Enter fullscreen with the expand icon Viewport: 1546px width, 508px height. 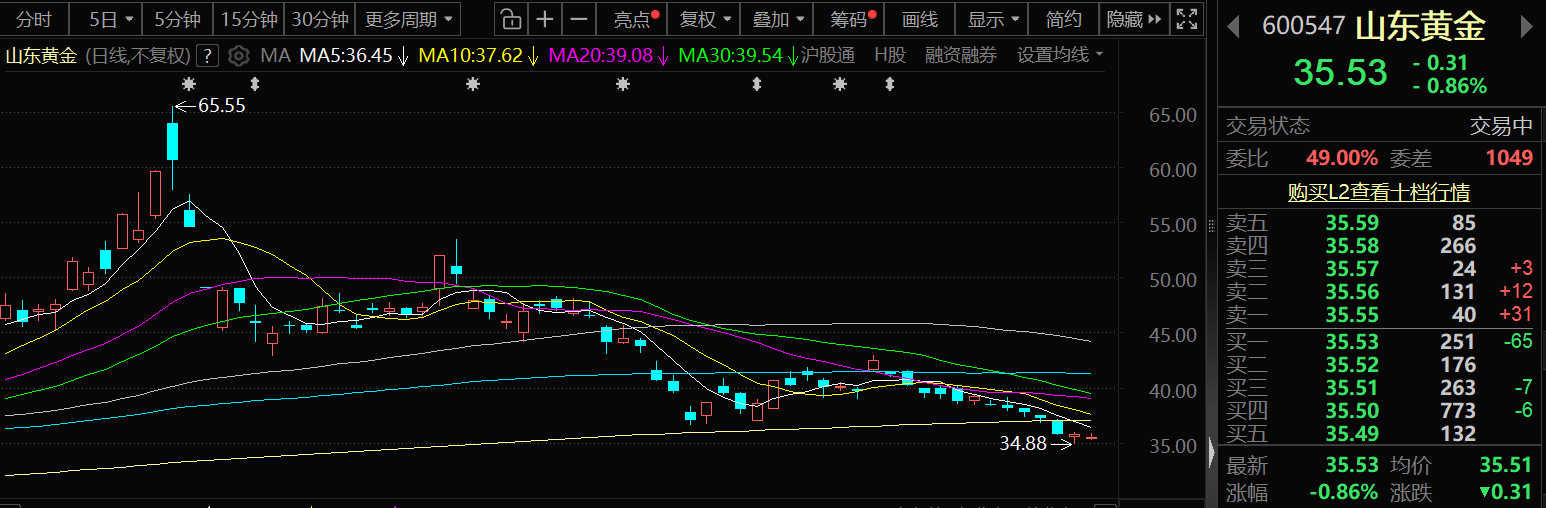click(x=1186, y=19)
